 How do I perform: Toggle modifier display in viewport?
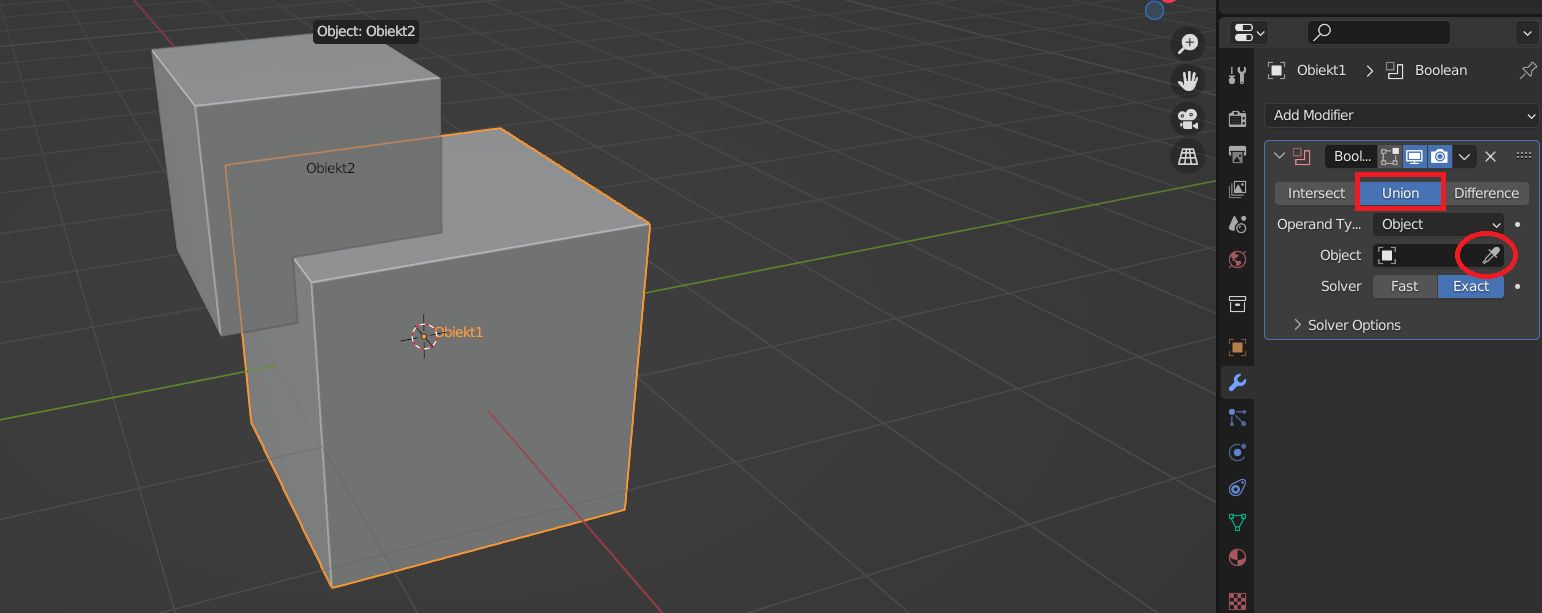[x=1414, y=156]
